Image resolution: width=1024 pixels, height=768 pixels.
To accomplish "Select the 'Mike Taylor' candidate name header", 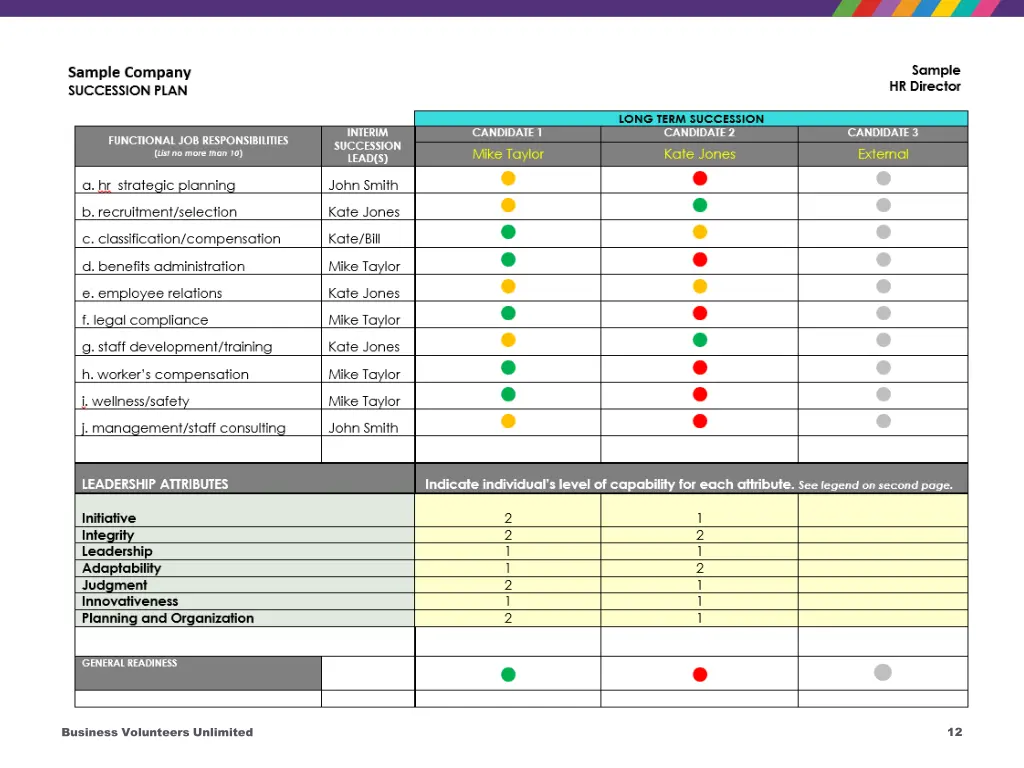I will coord(508,154).
